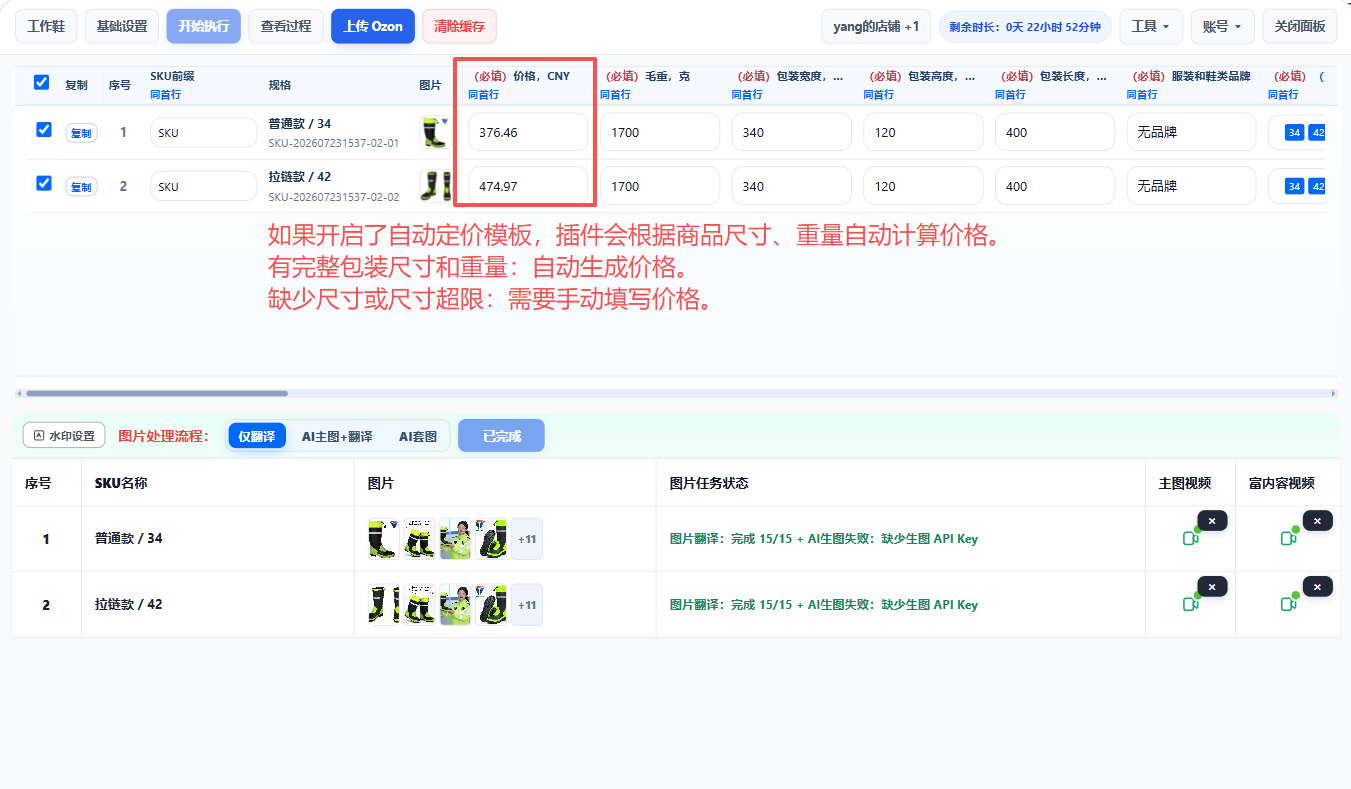Click the 清除缓存 clear cache button
Image resolution: width=1351 pixels, height=789 pixels.
coord(460,26)
